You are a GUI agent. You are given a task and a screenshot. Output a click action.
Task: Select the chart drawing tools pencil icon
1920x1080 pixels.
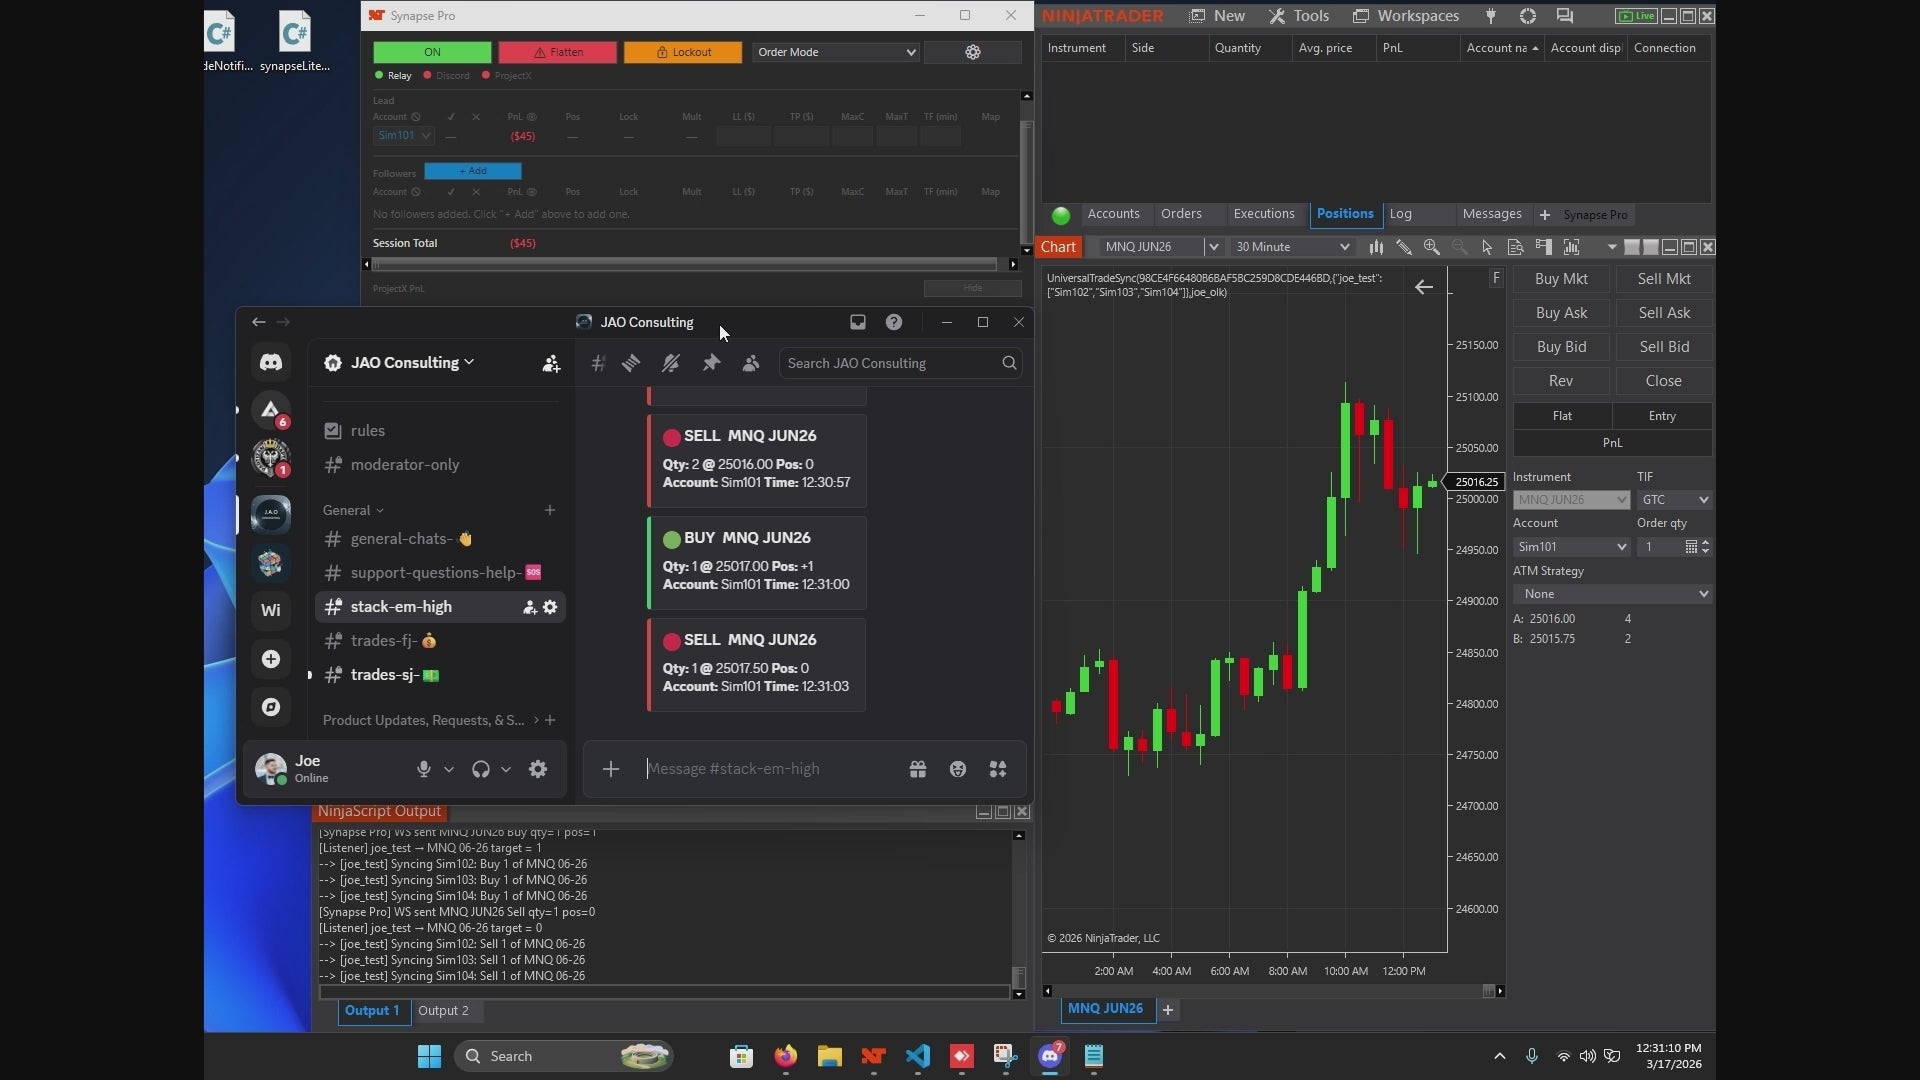click(1404, 247)
